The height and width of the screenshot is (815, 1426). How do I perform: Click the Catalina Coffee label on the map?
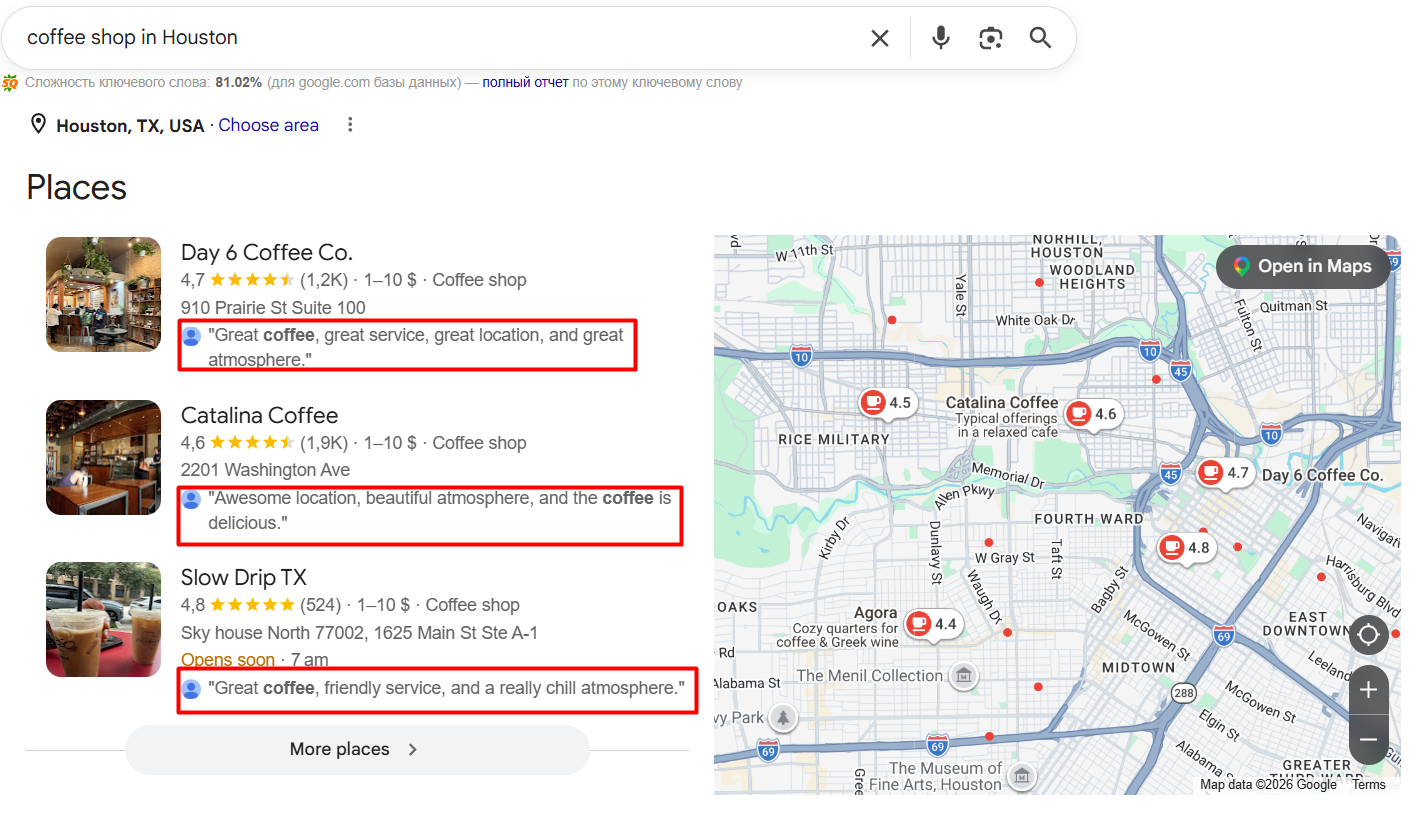click(x=1002, y=403)
